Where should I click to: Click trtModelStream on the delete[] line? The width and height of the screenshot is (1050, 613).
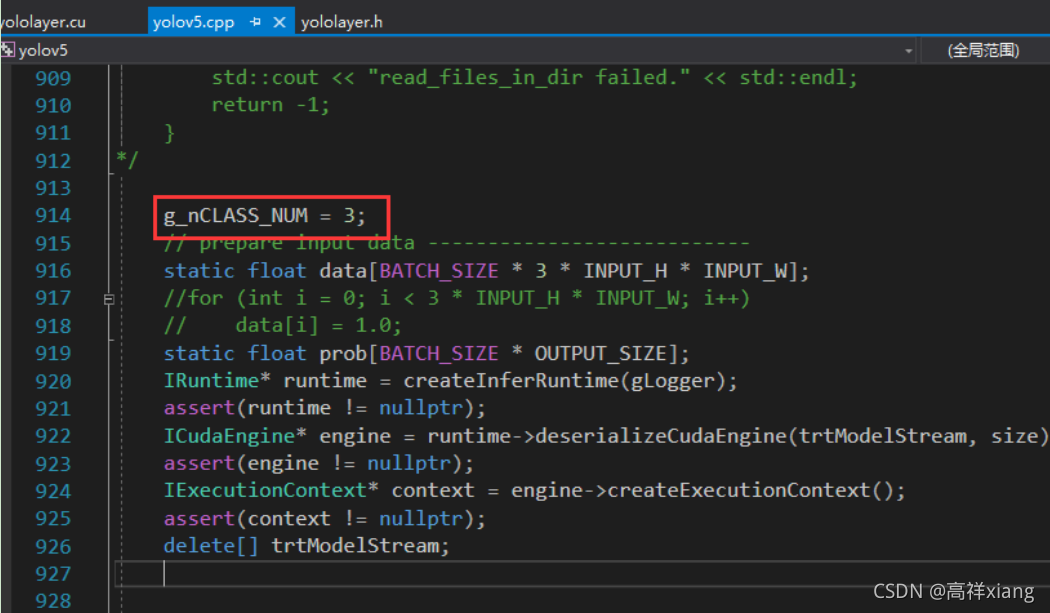point(355,546)
